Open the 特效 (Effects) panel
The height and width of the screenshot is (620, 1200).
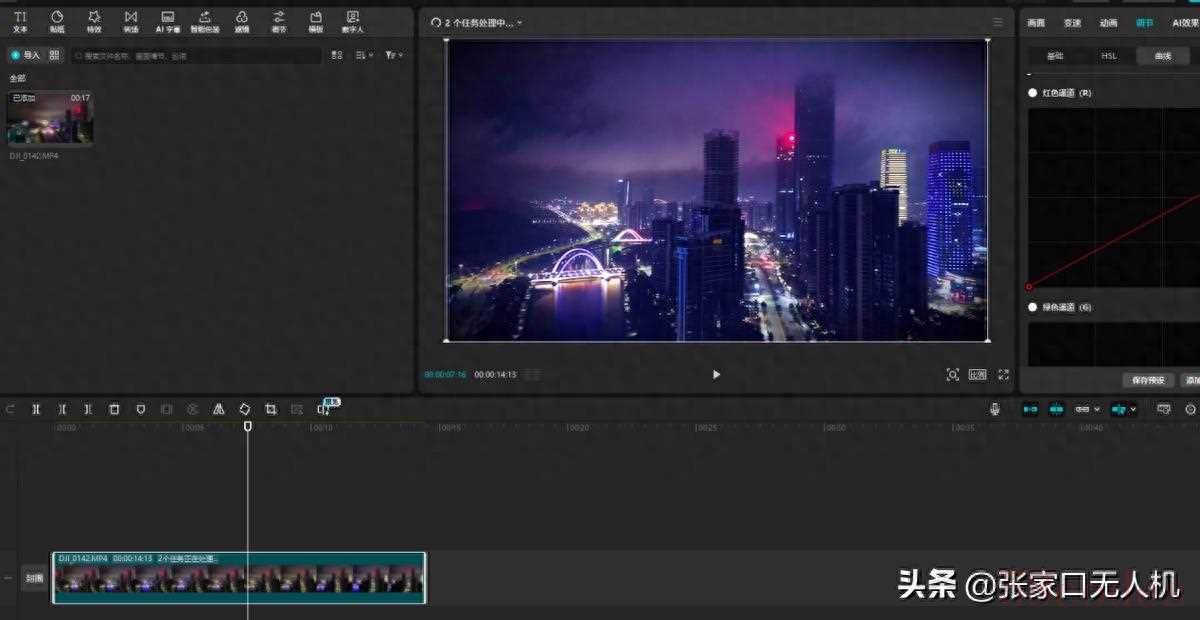[94, 21]
